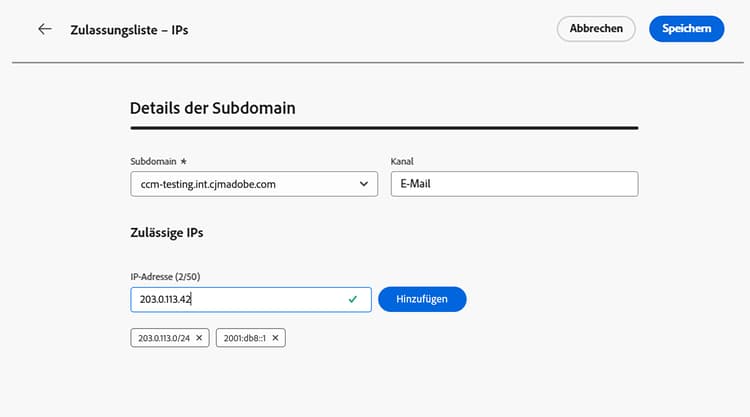Remove the 2001:db8::1 IP tag
This screenshot has width=750, height=417.
tap(275, 338)
